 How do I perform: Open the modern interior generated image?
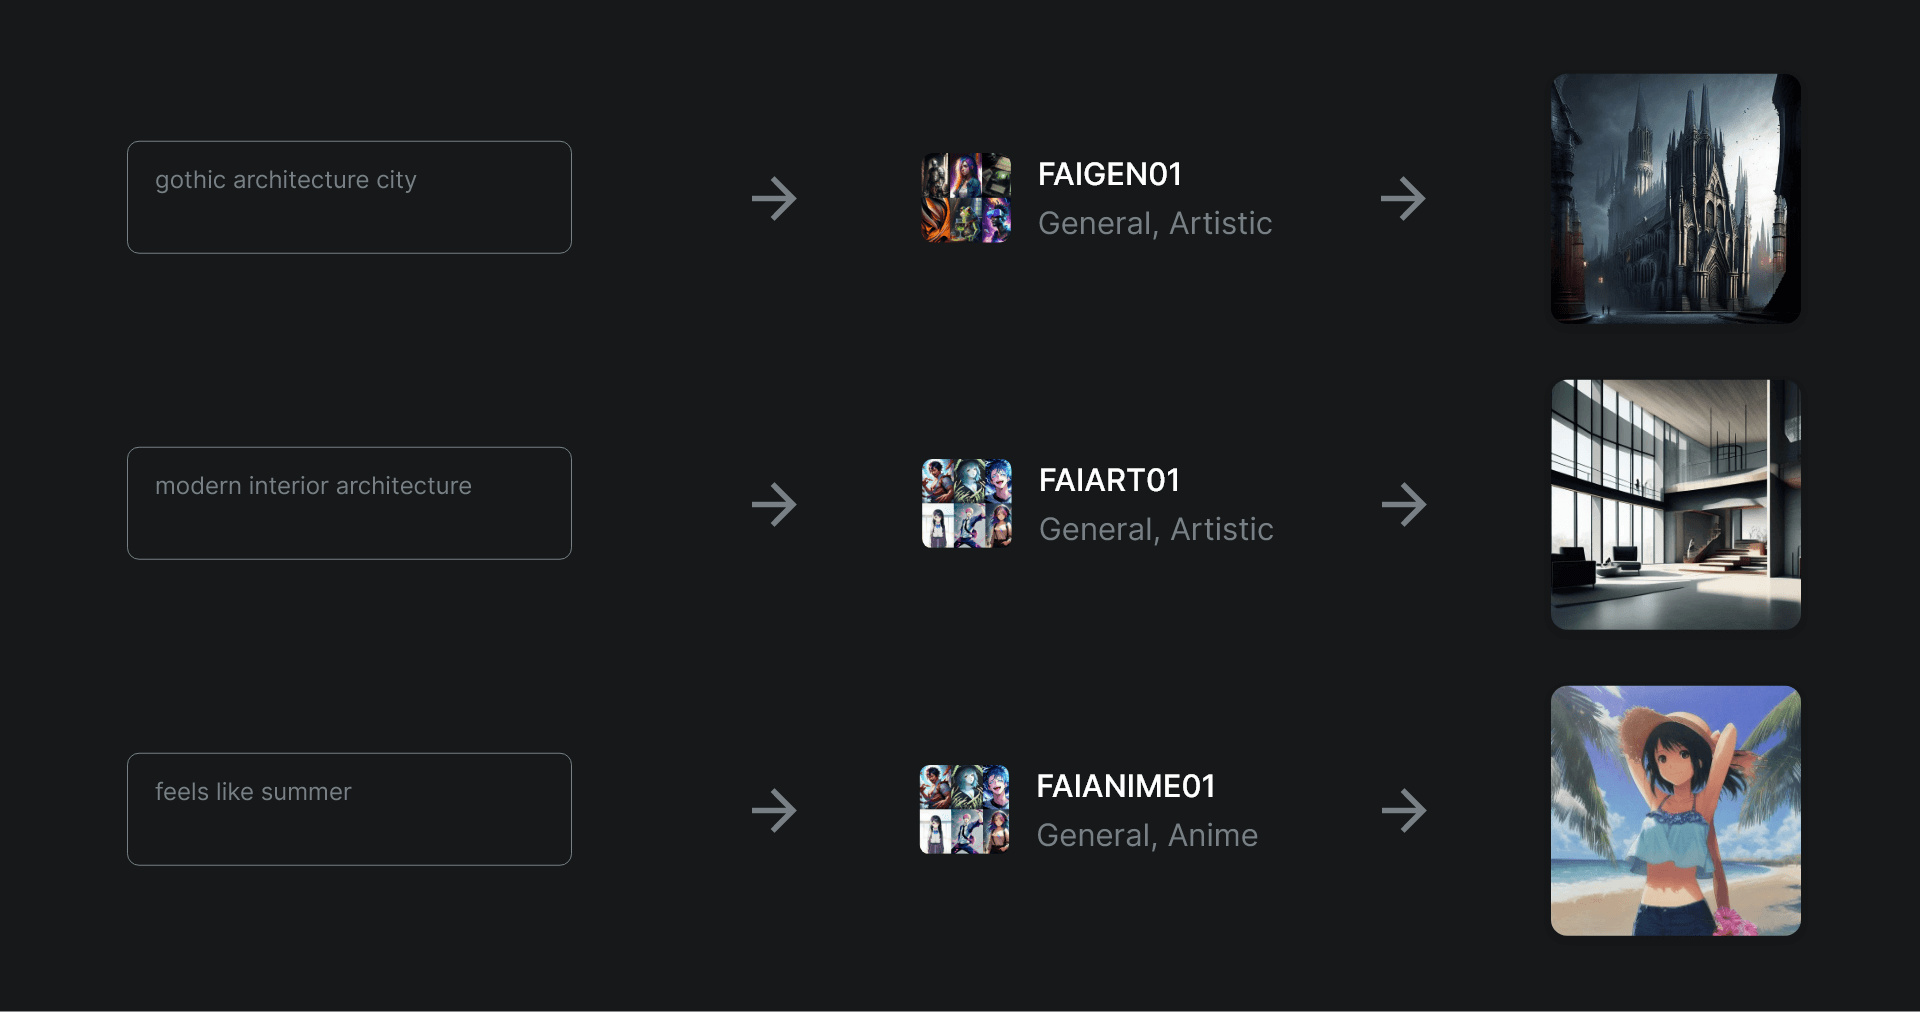tap(1675, 504)
